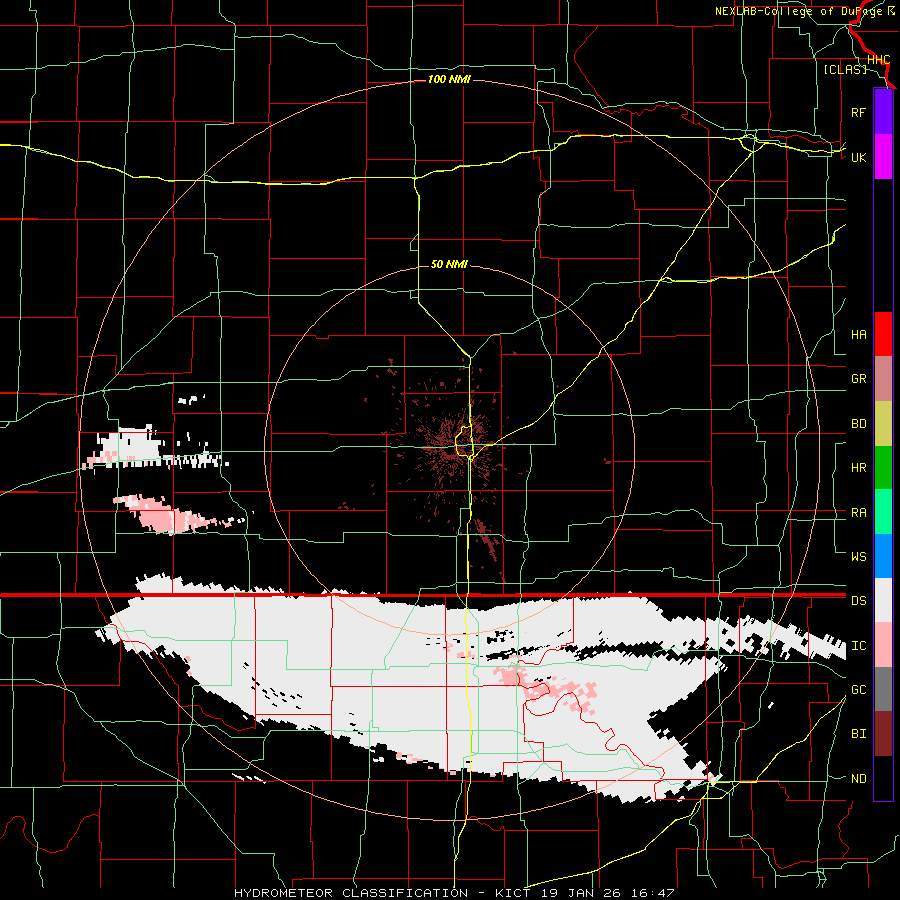Click the HA legend label
The image size is (900, 900).
[x=859, y=335]
